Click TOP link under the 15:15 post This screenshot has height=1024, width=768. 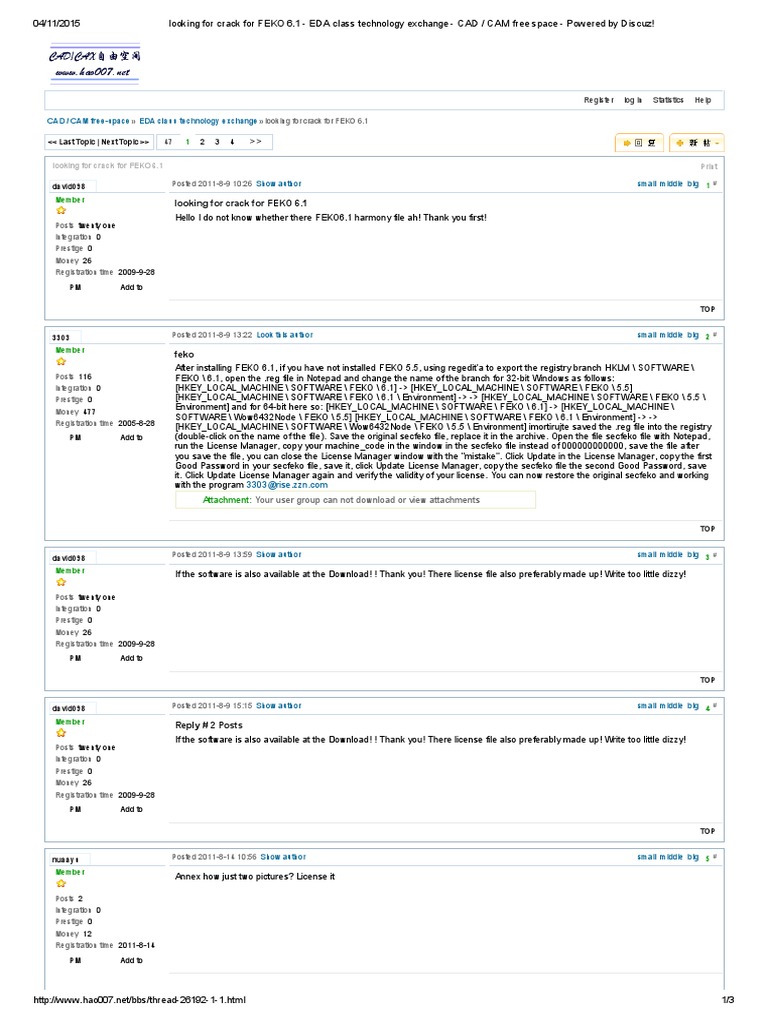[707, 831]
